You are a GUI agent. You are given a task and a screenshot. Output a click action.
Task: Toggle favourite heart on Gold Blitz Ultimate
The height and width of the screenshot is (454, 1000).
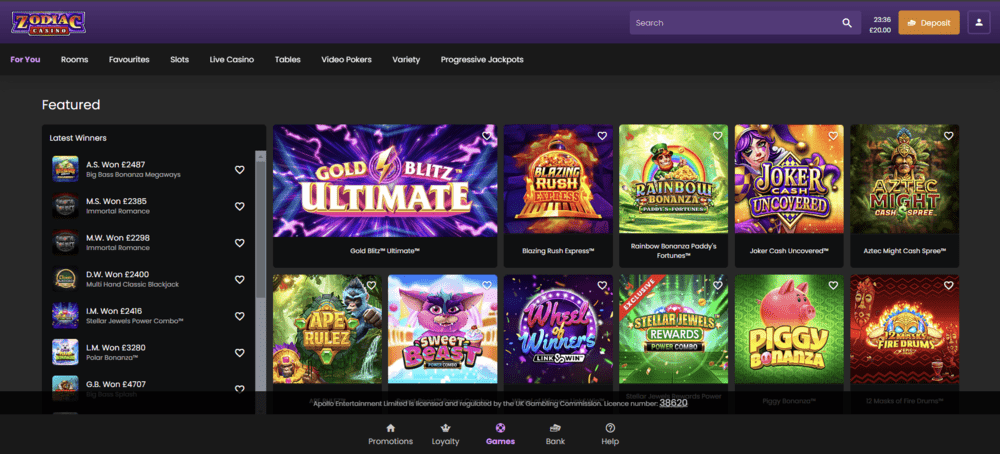tap(487, 136)
